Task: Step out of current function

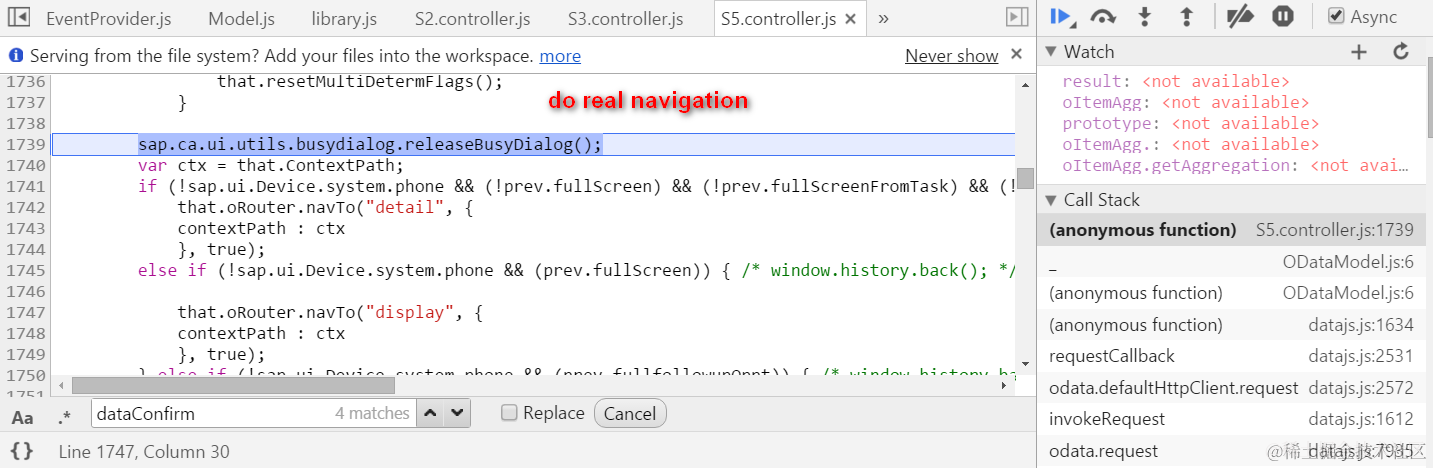Action: [x=1187, y=16]
